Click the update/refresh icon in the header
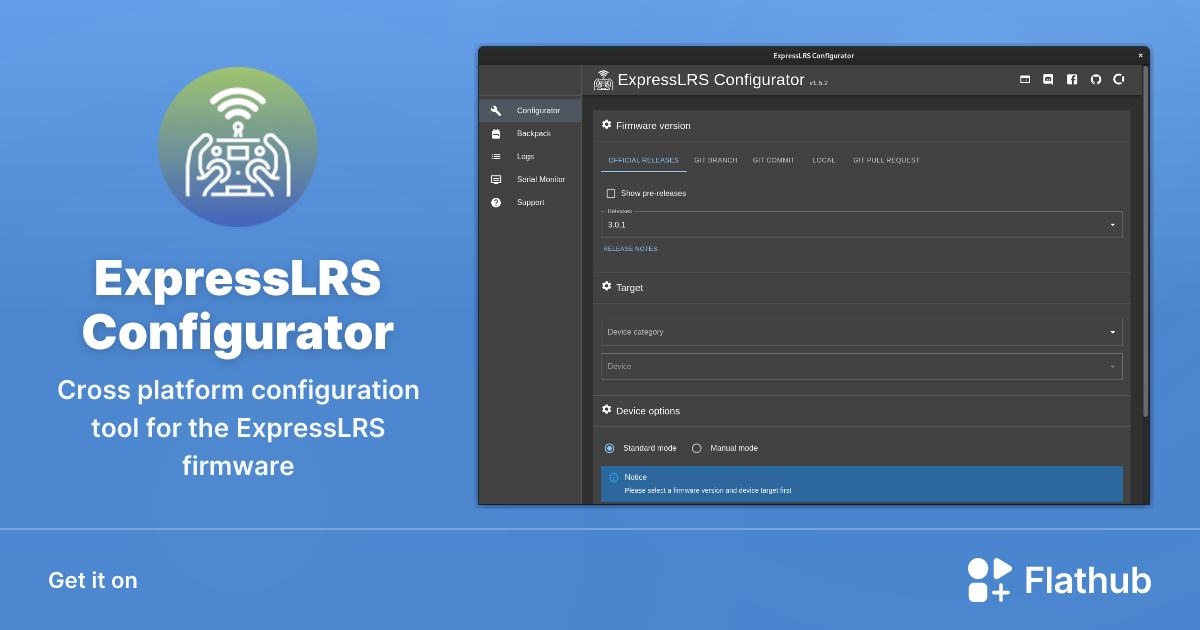 (1119, 79)
